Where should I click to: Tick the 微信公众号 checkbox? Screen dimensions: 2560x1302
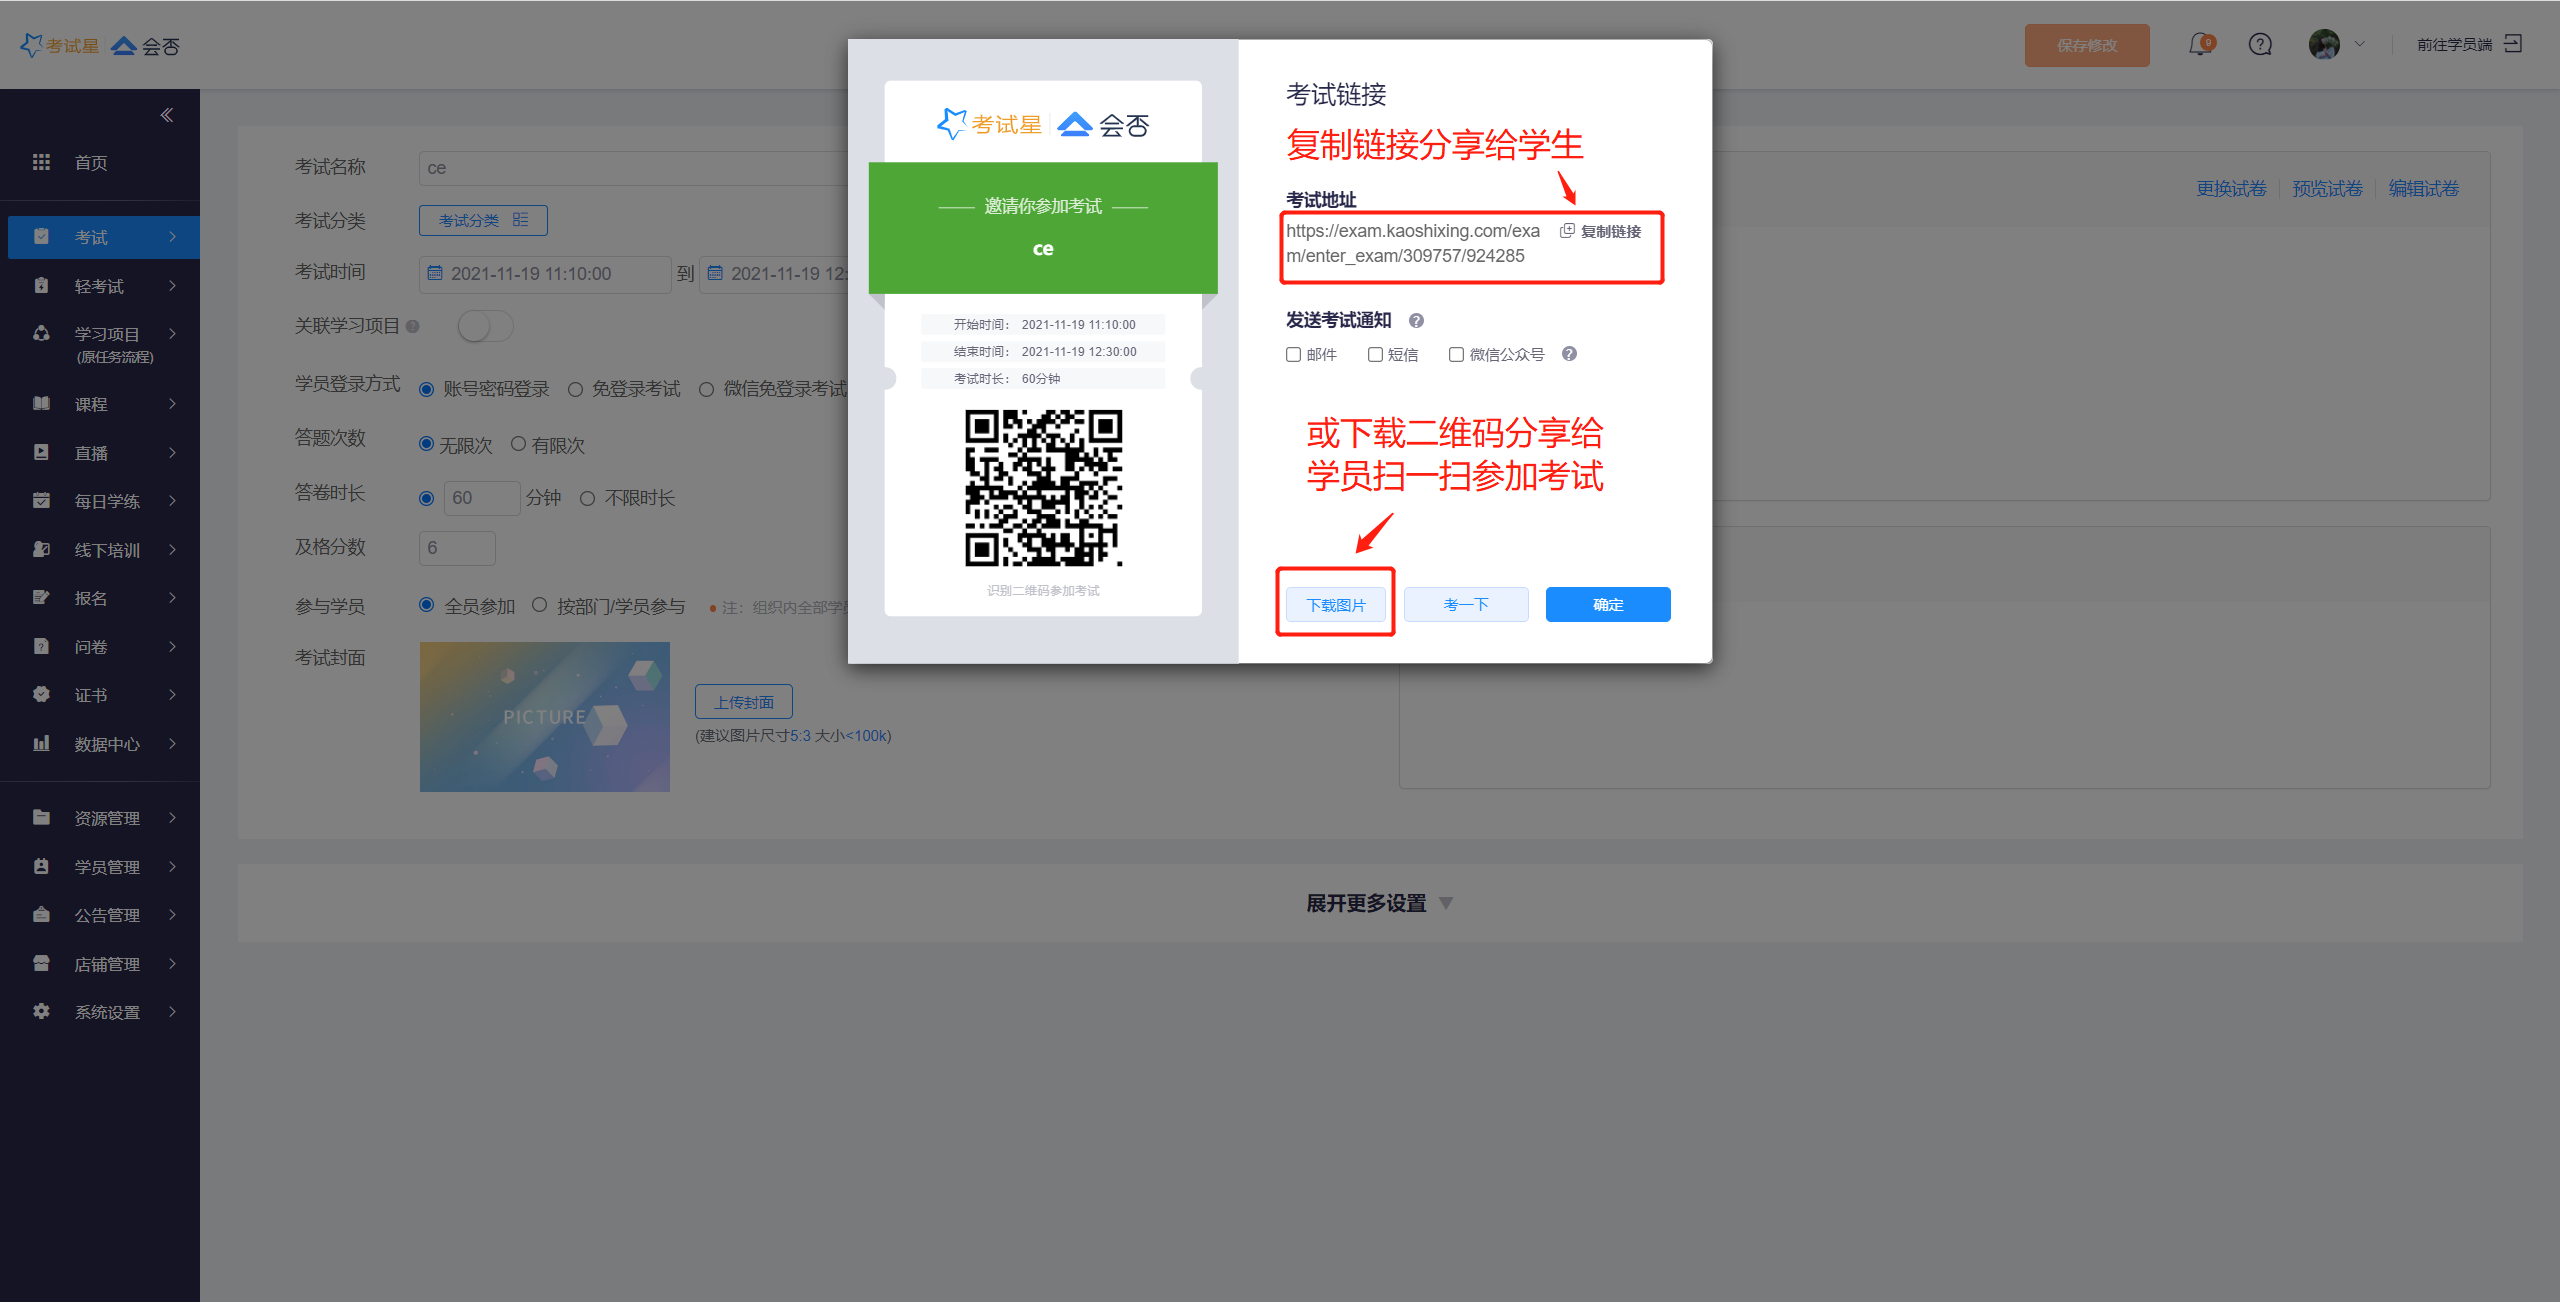[x=1456, y=355]
